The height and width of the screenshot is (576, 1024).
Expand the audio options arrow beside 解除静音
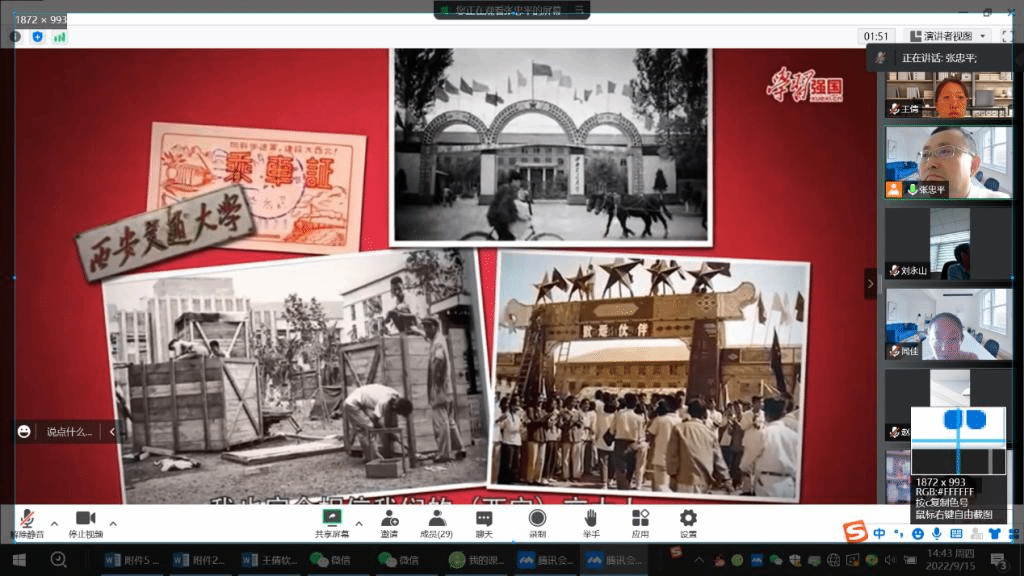tap(54, 522)
